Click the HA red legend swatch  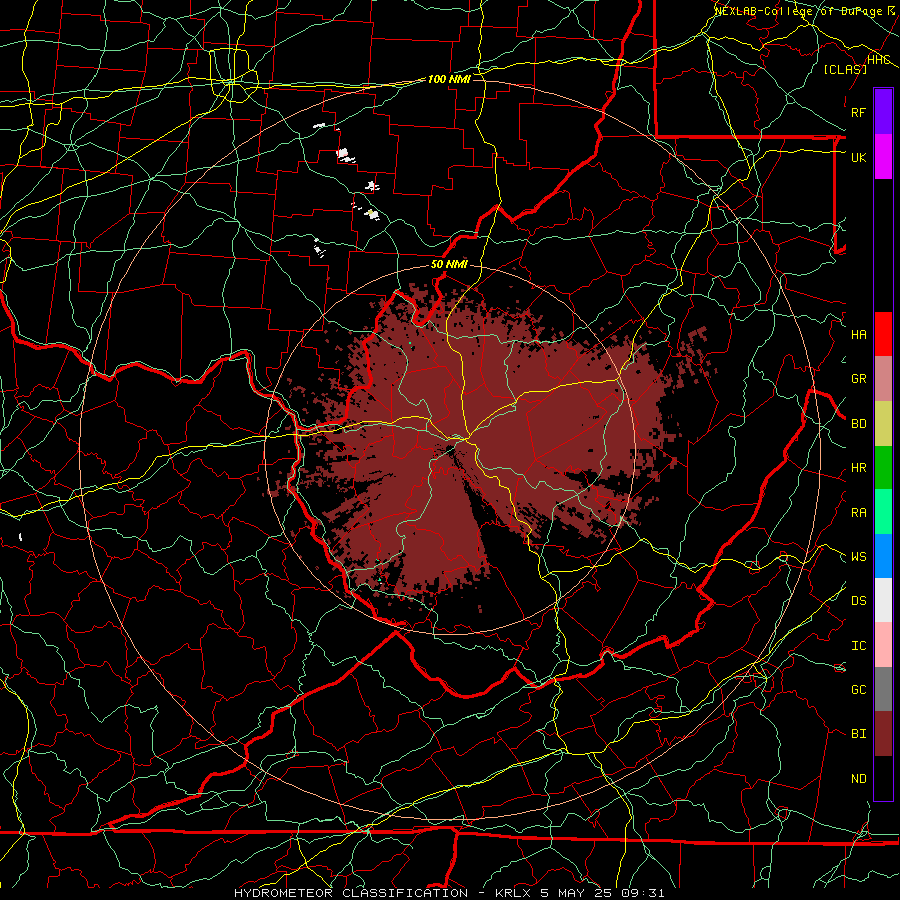(x=883, y=334)
